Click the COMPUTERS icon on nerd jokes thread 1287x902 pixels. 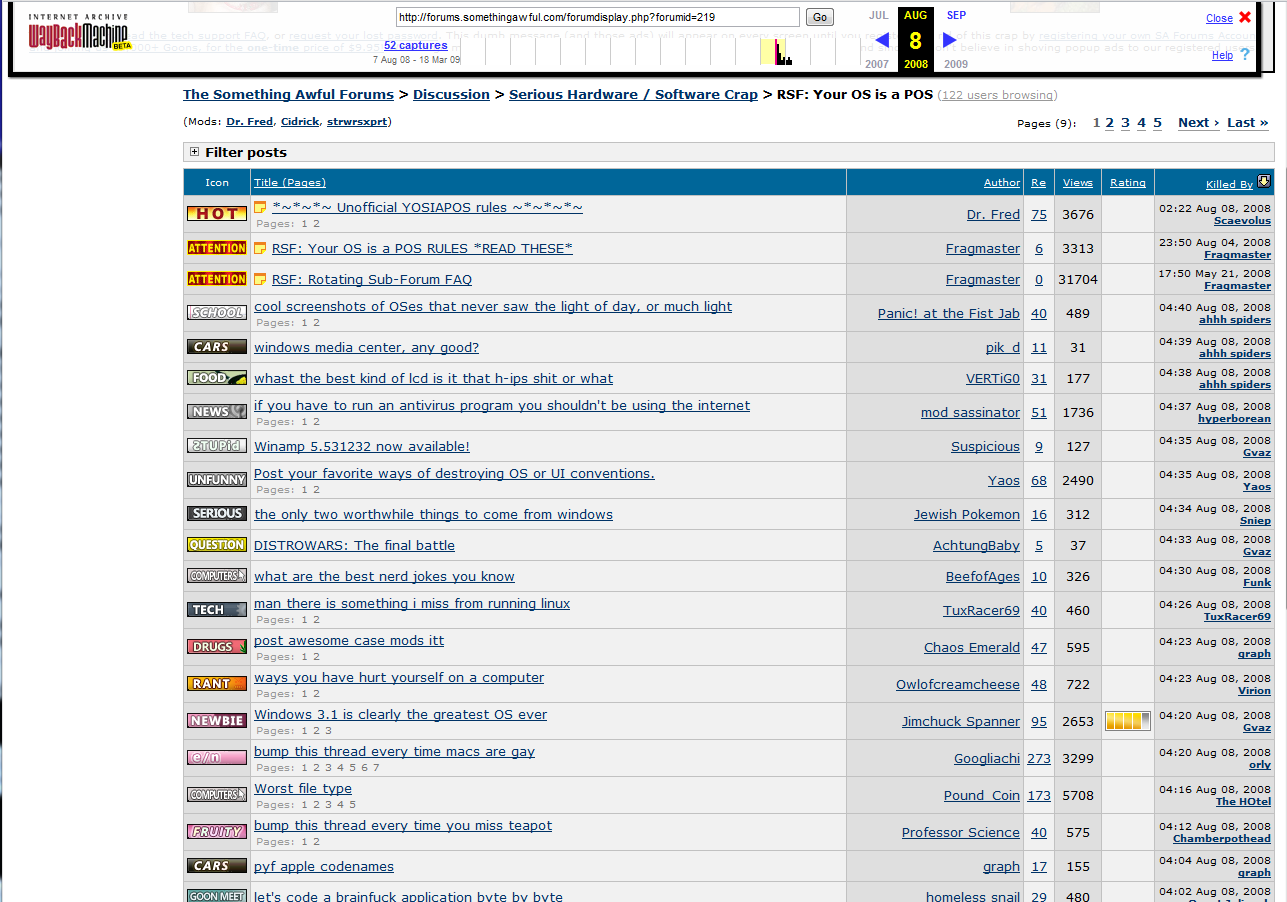(217, 576)
